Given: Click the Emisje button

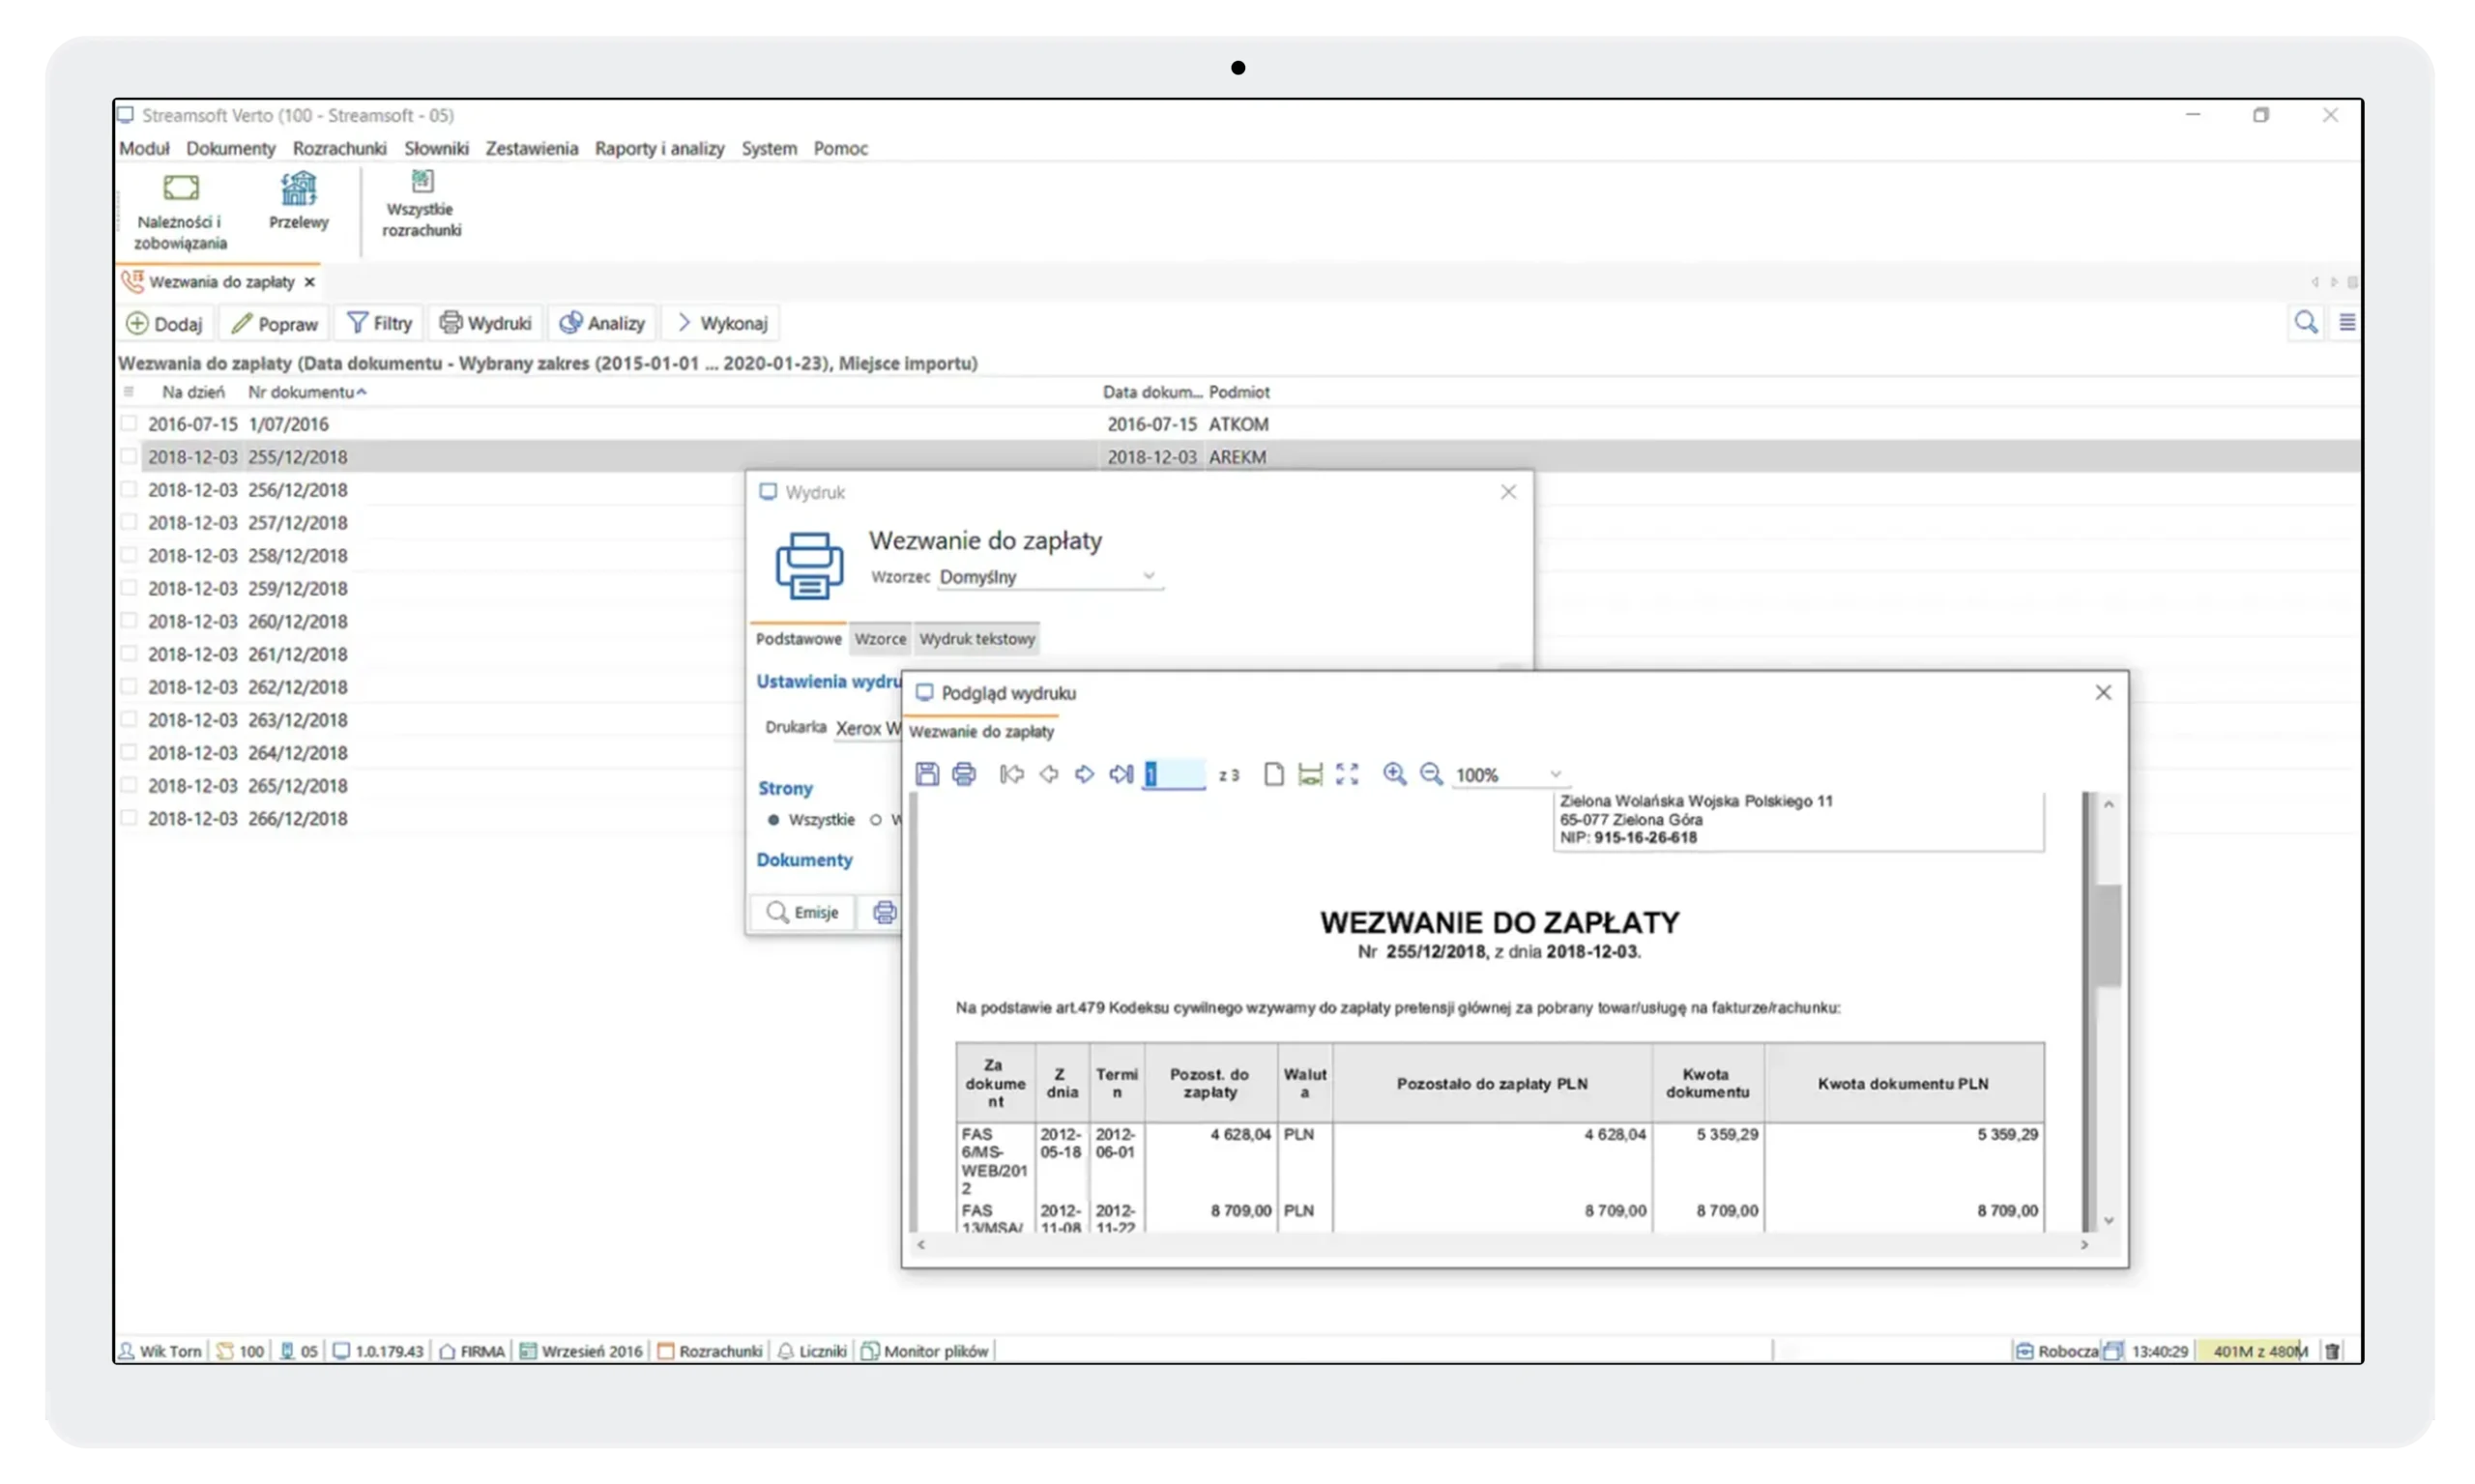Looking at the screenshot, I should click(802, 912).
